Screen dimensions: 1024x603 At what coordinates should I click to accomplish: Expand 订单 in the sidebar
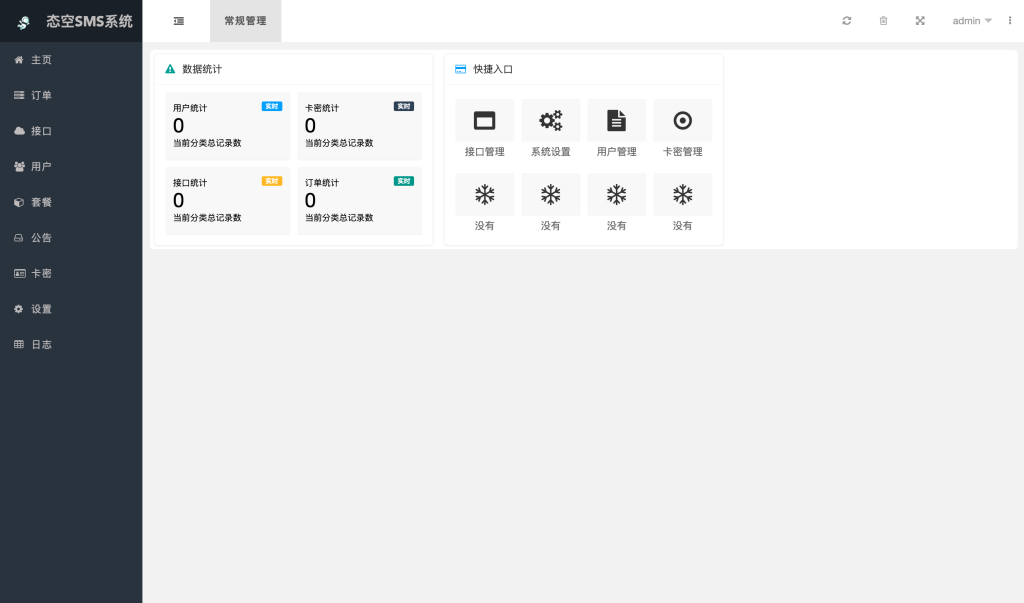click(41, 95)
